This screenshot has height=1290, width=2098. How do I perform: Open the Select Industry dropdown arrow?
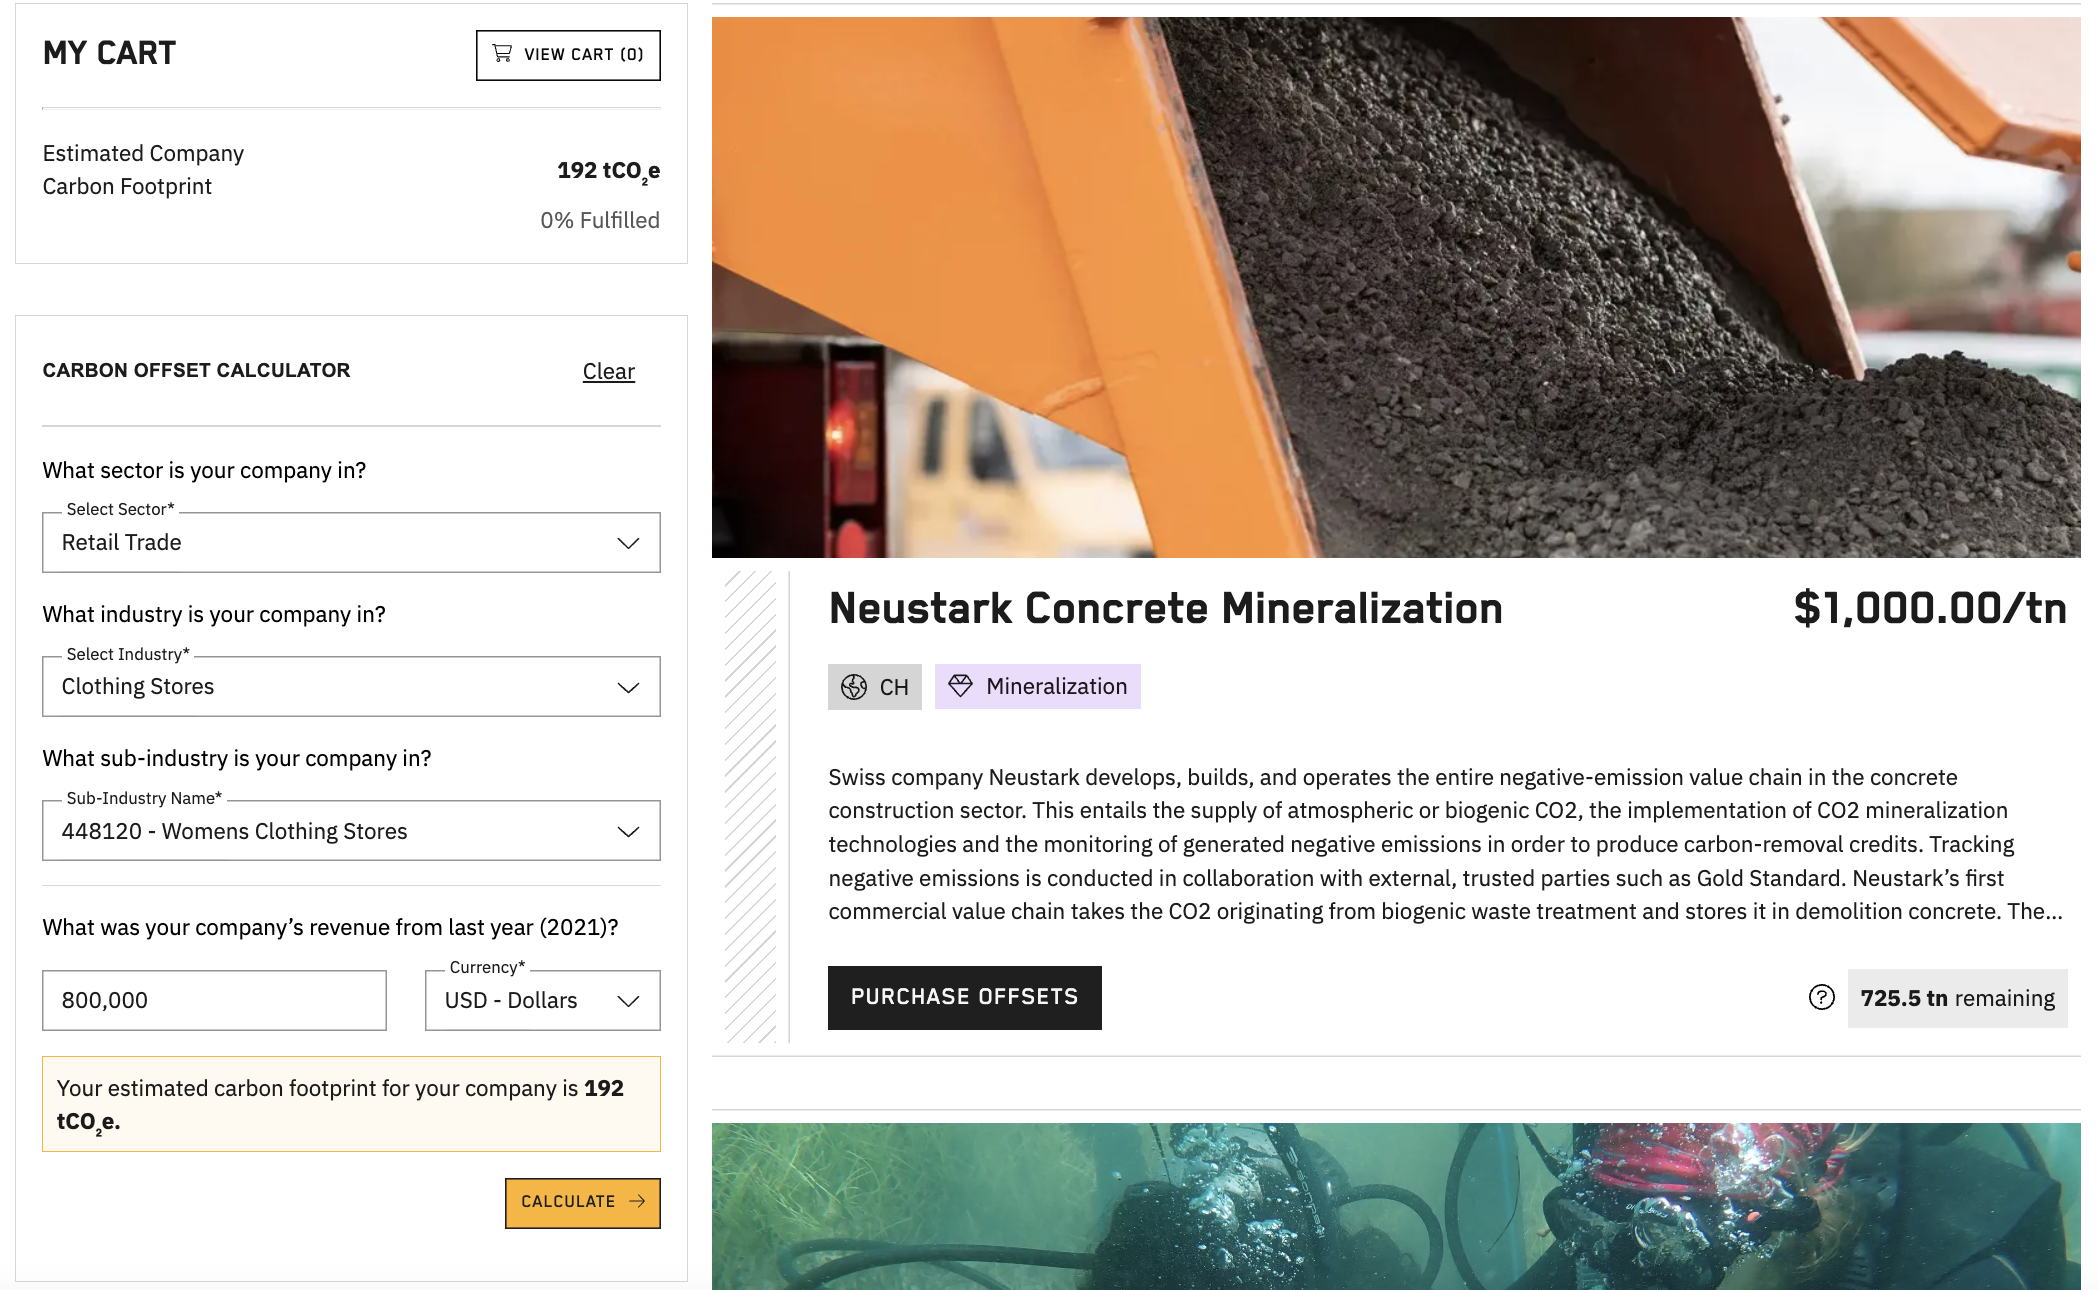[x=628, y=687]
